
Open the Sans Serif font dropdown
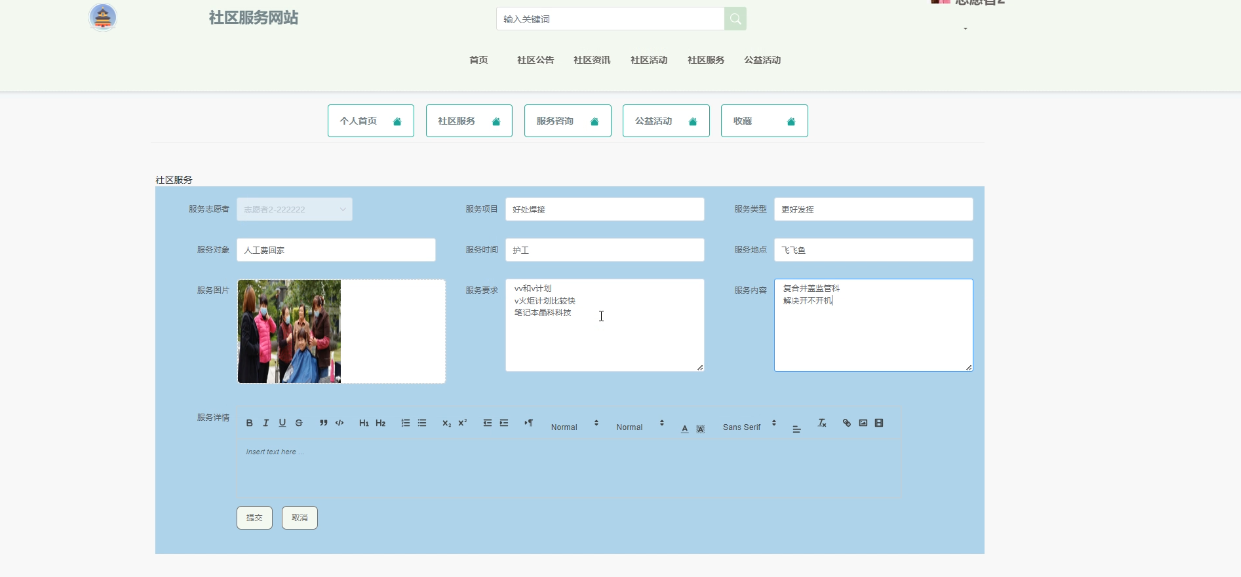pyautogui.click(x=751, y=426)
